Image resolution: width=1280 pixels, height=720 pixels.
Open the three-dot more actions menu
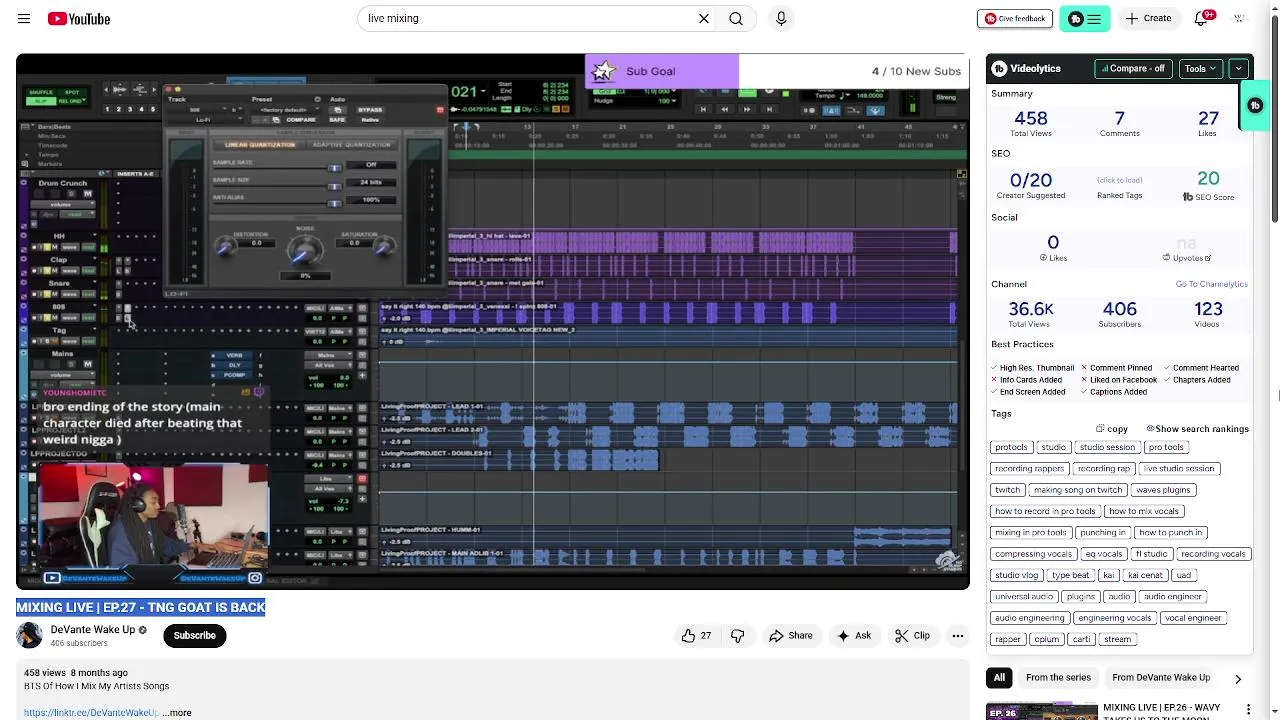click(958, 636)
